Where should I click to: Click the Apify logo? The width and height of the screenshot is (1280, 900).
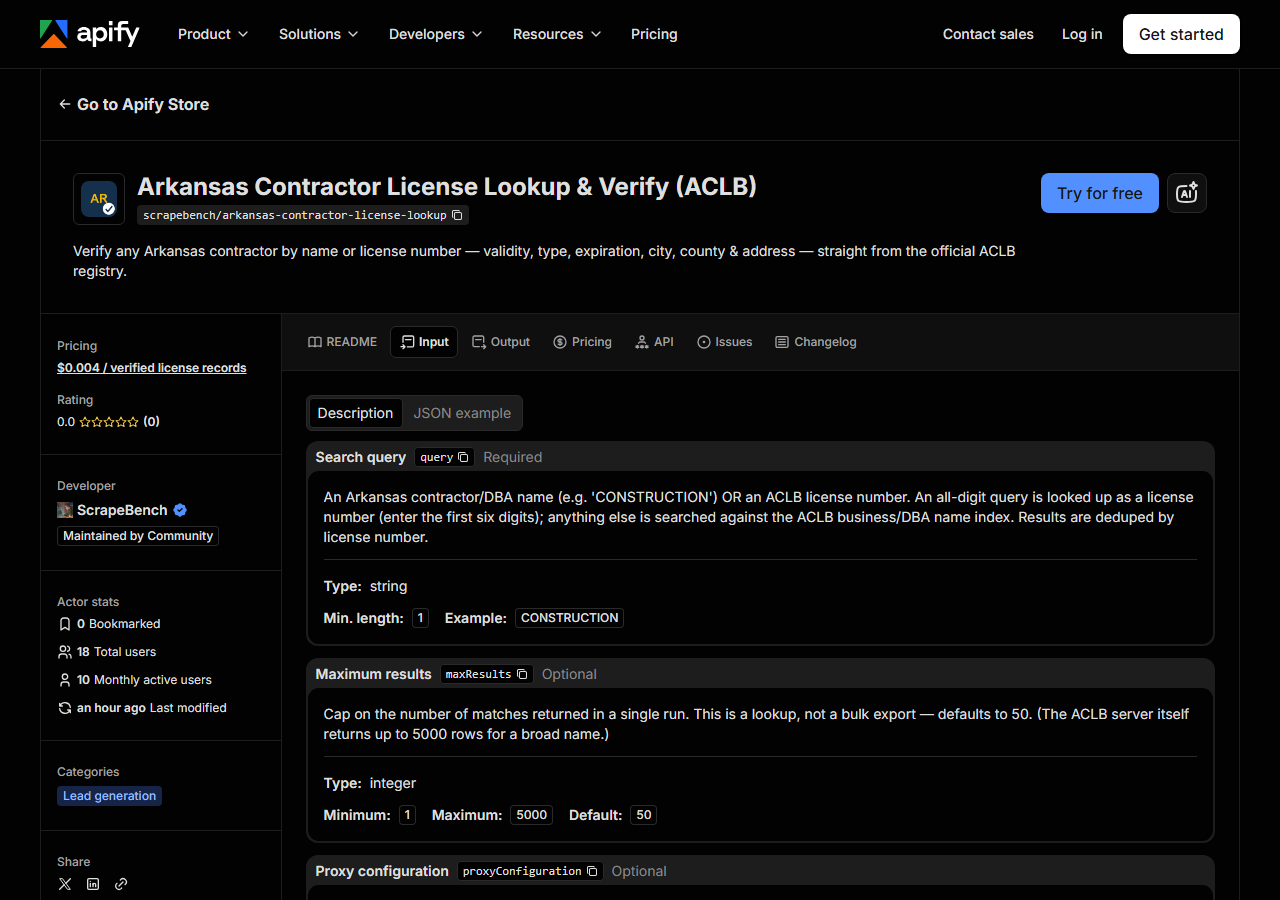point(89,34)
